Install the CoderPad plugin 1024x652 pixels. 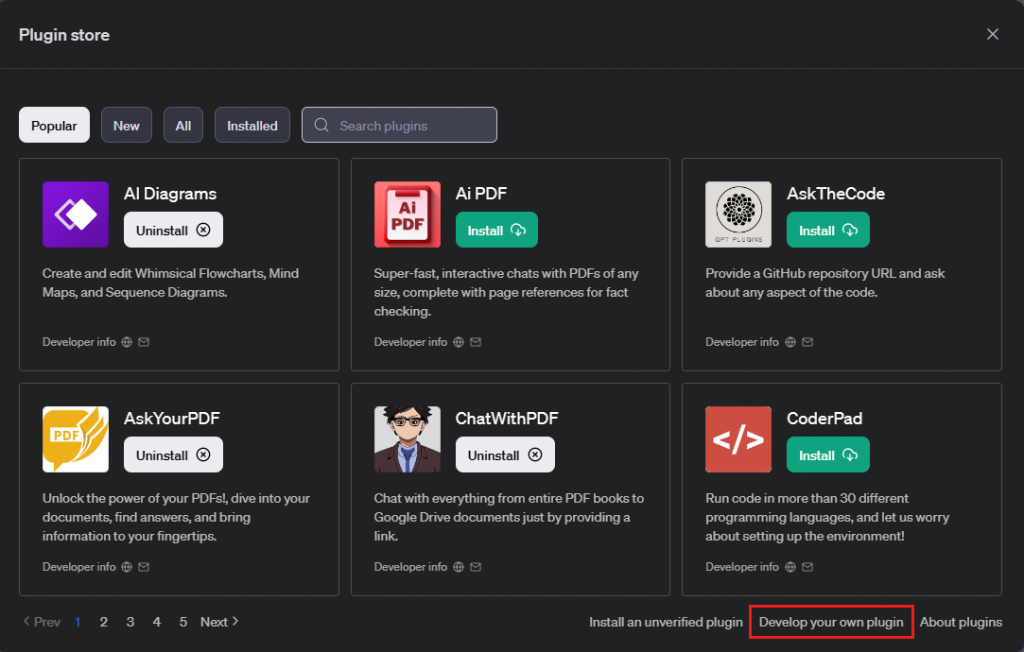[827, 455]
